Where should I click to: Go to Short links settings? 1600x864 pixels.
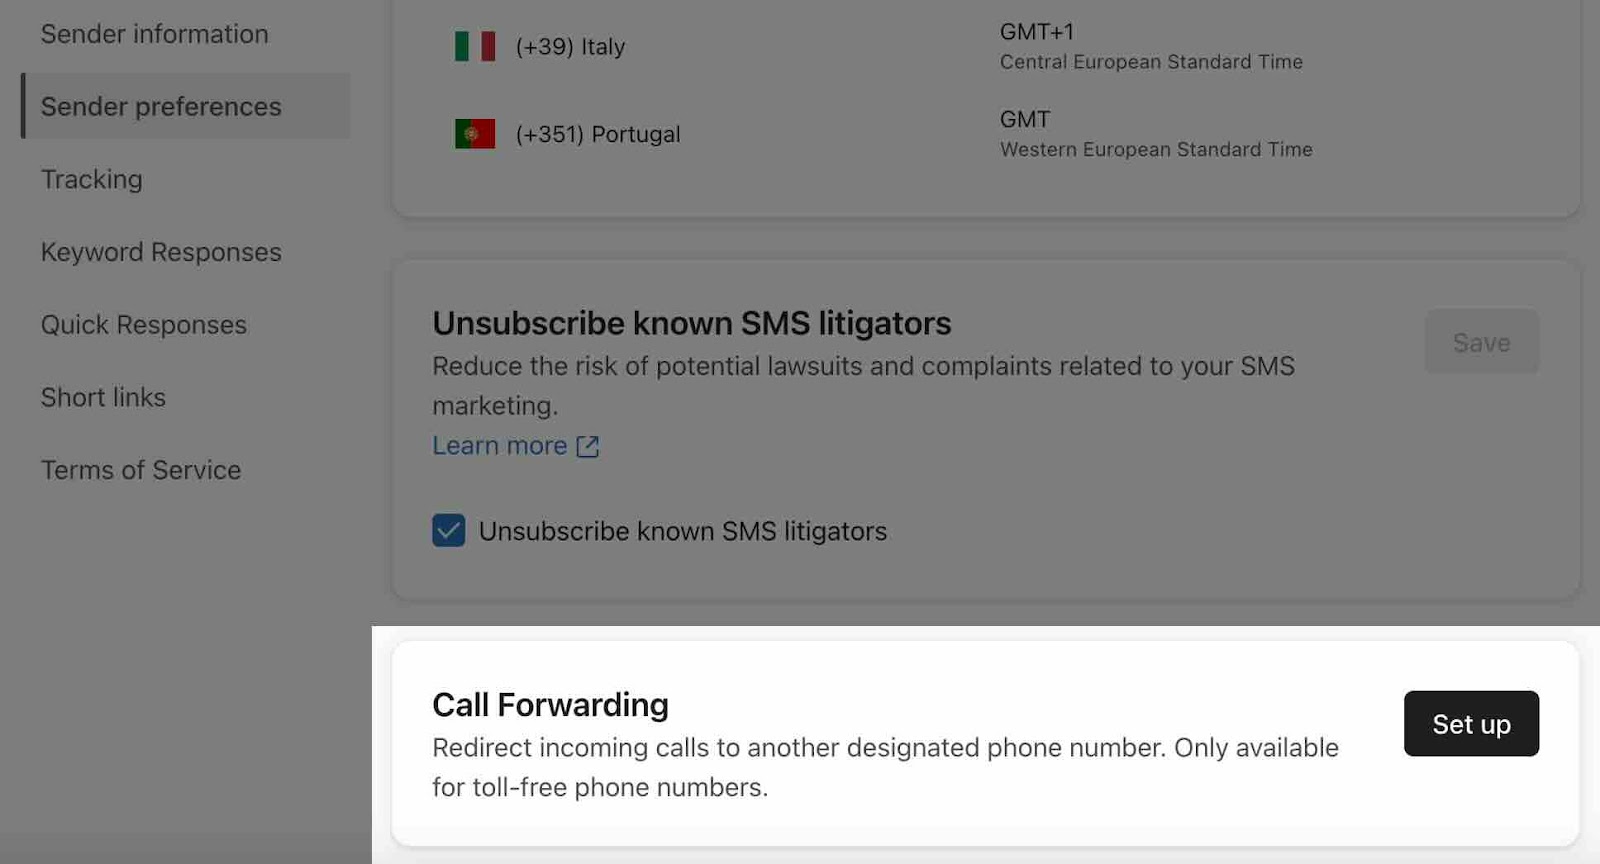102,397
